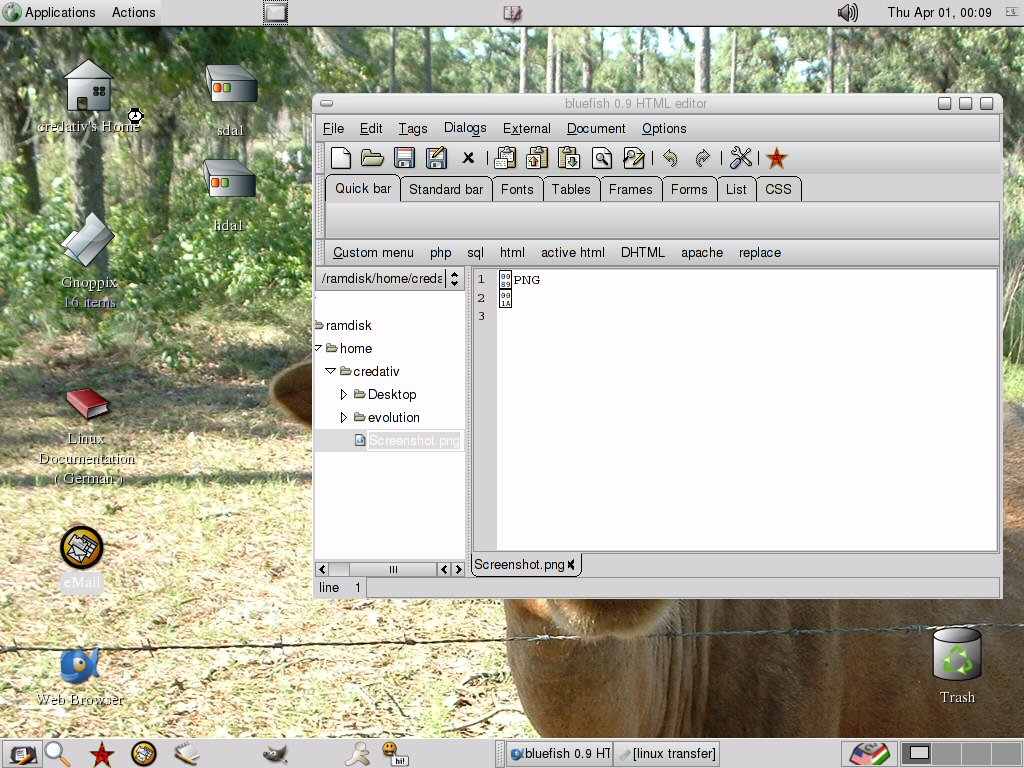The height and width of the screenshot is (768, 1024).
Task: Click the file browser horizontal scrollbar
Action: [x=392, y=569]
